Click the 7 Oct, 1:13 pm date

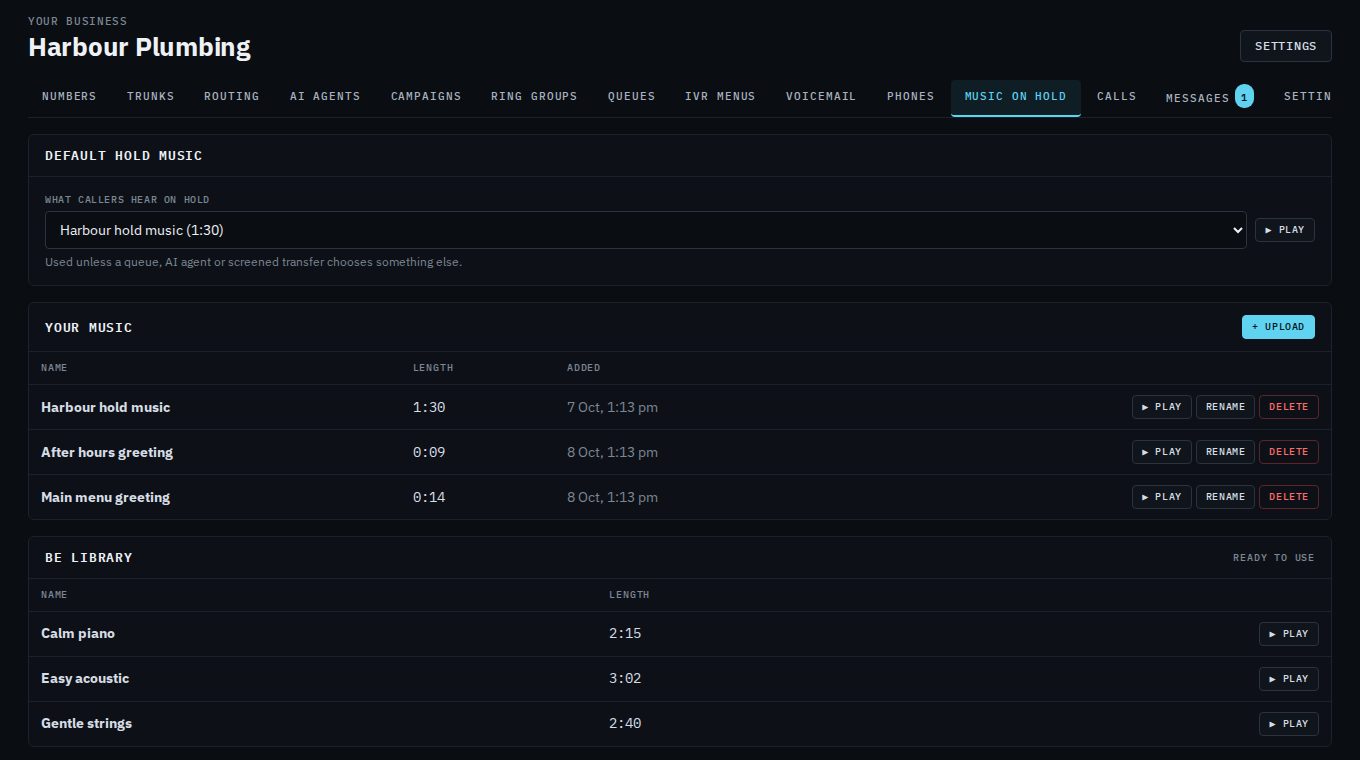click(x=612, y=407)
